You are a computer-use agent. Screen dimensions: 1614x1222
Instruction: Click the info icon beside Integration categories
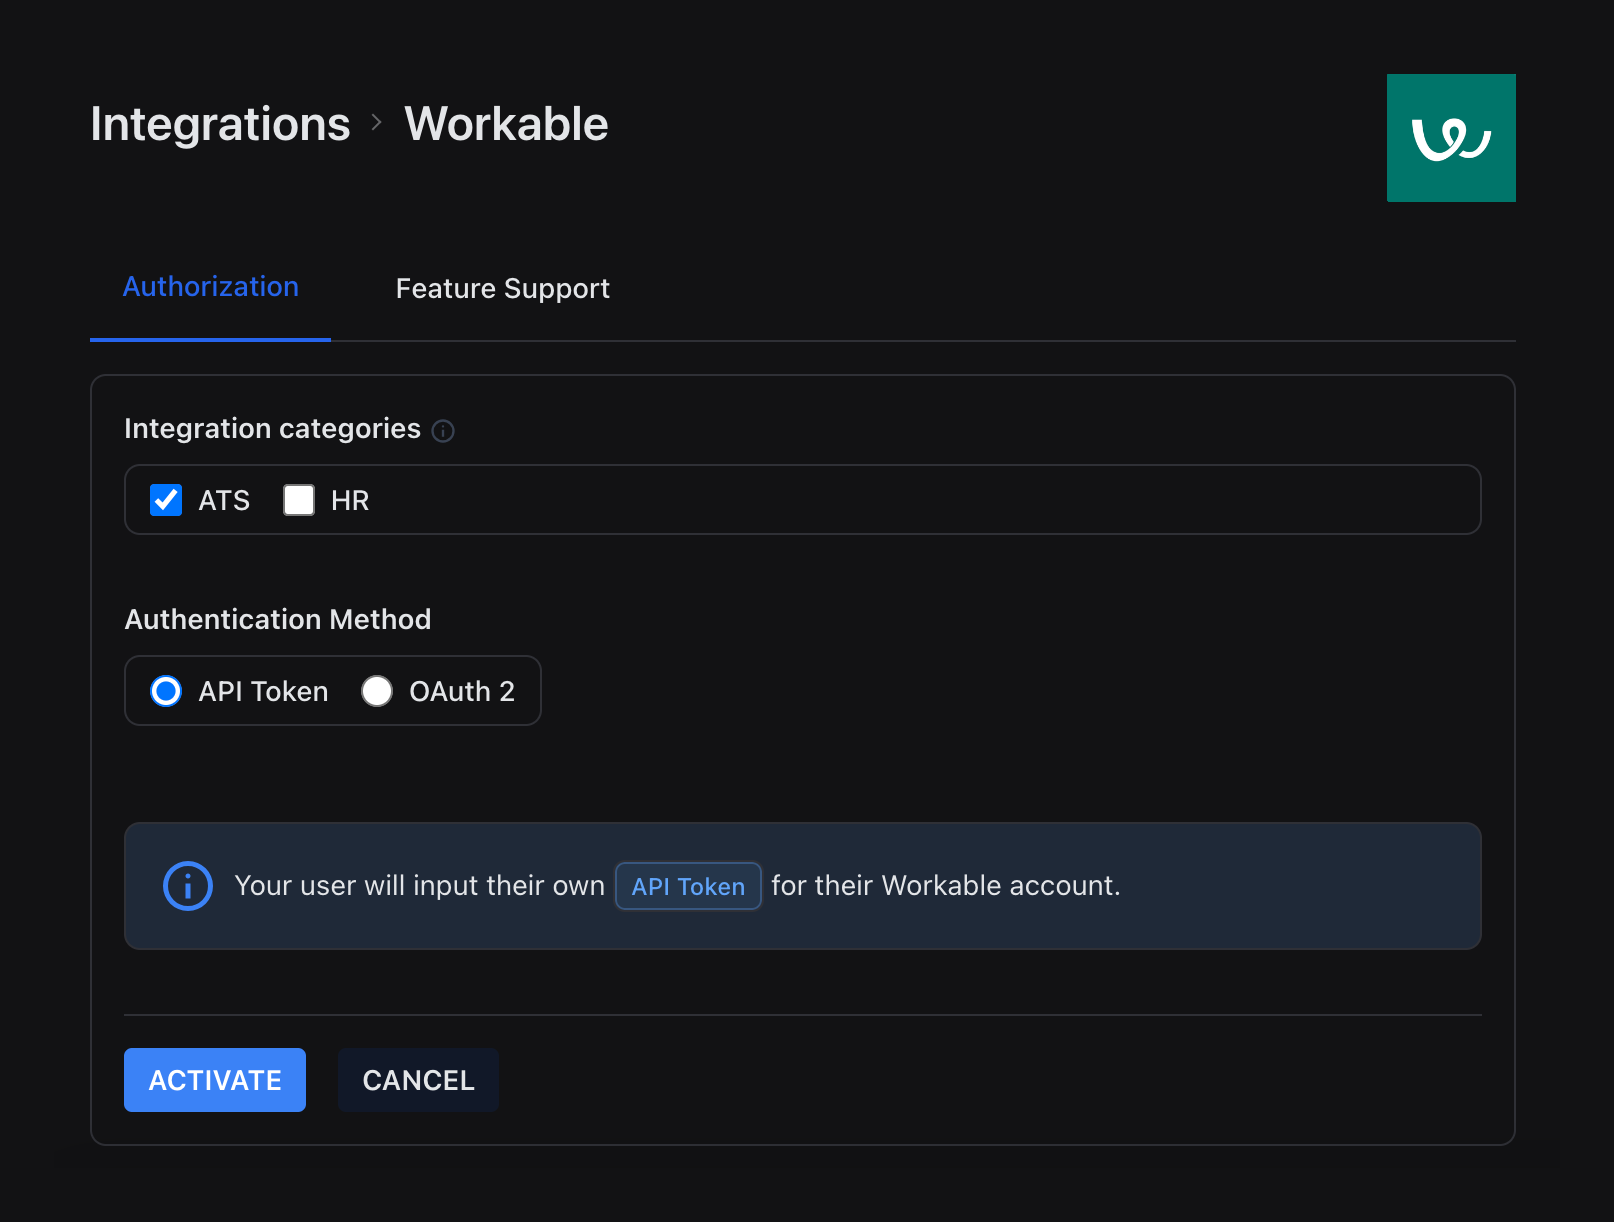[444, 431]
